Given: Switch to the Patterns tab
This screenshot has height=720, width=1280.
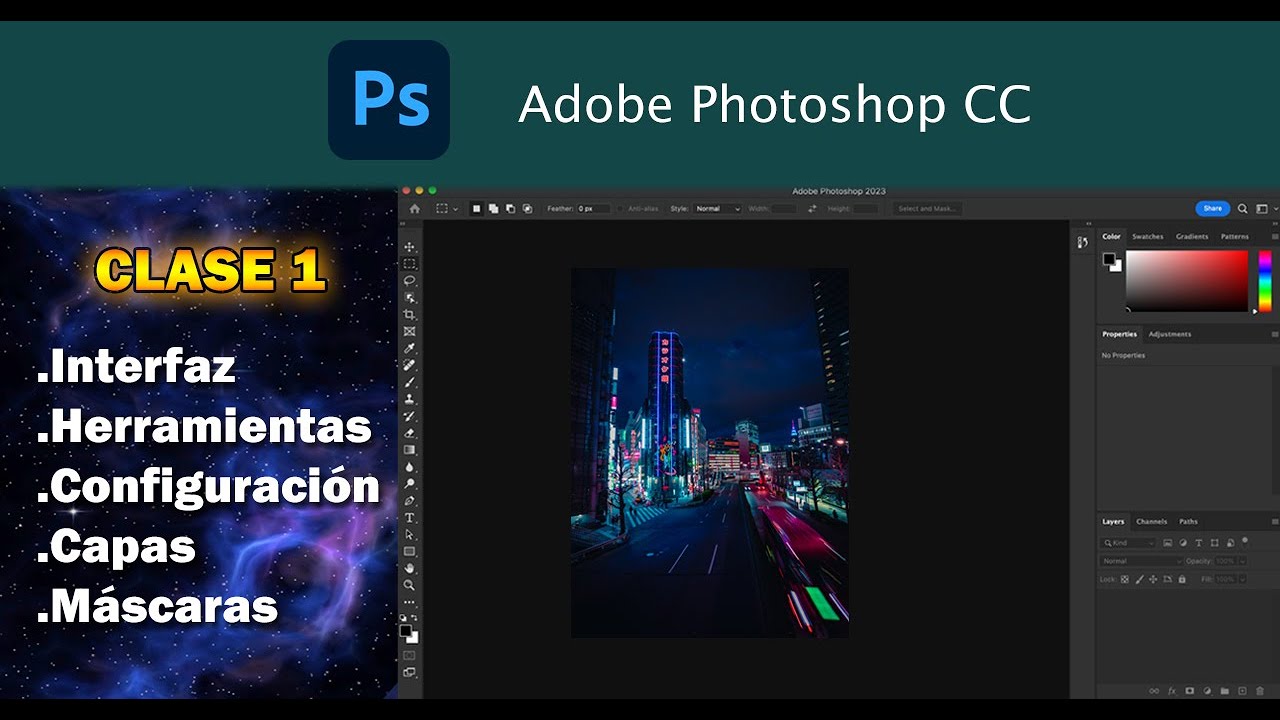Looking at the screenshot, I should point(1235,237).
